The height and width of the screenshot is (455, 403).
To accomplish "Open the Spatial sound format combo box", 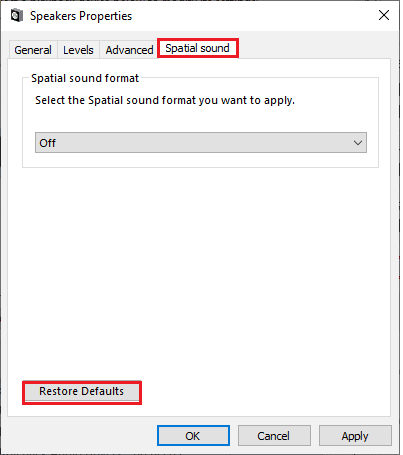I will click(201, 143).
